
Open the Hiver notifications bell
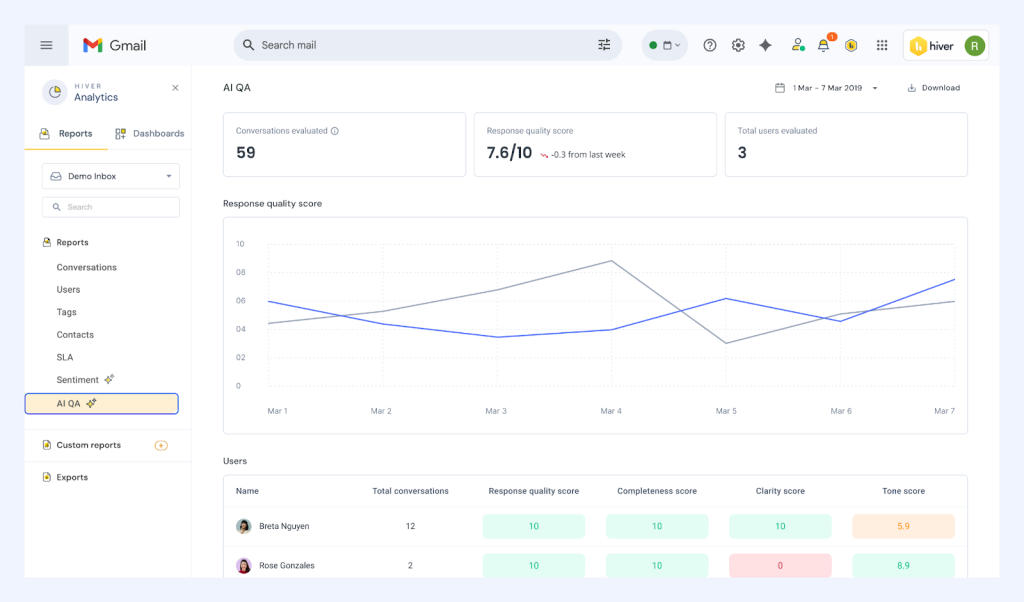click(x=824, y=45)
